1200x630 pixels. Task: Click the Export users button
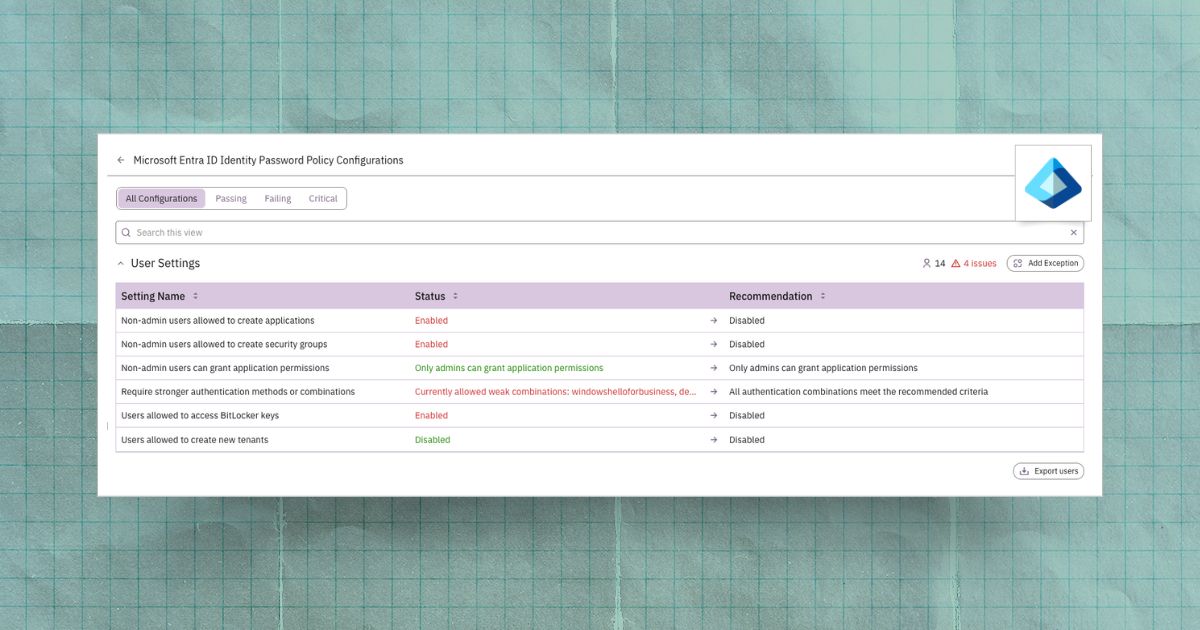click(x=1048, y=471)
